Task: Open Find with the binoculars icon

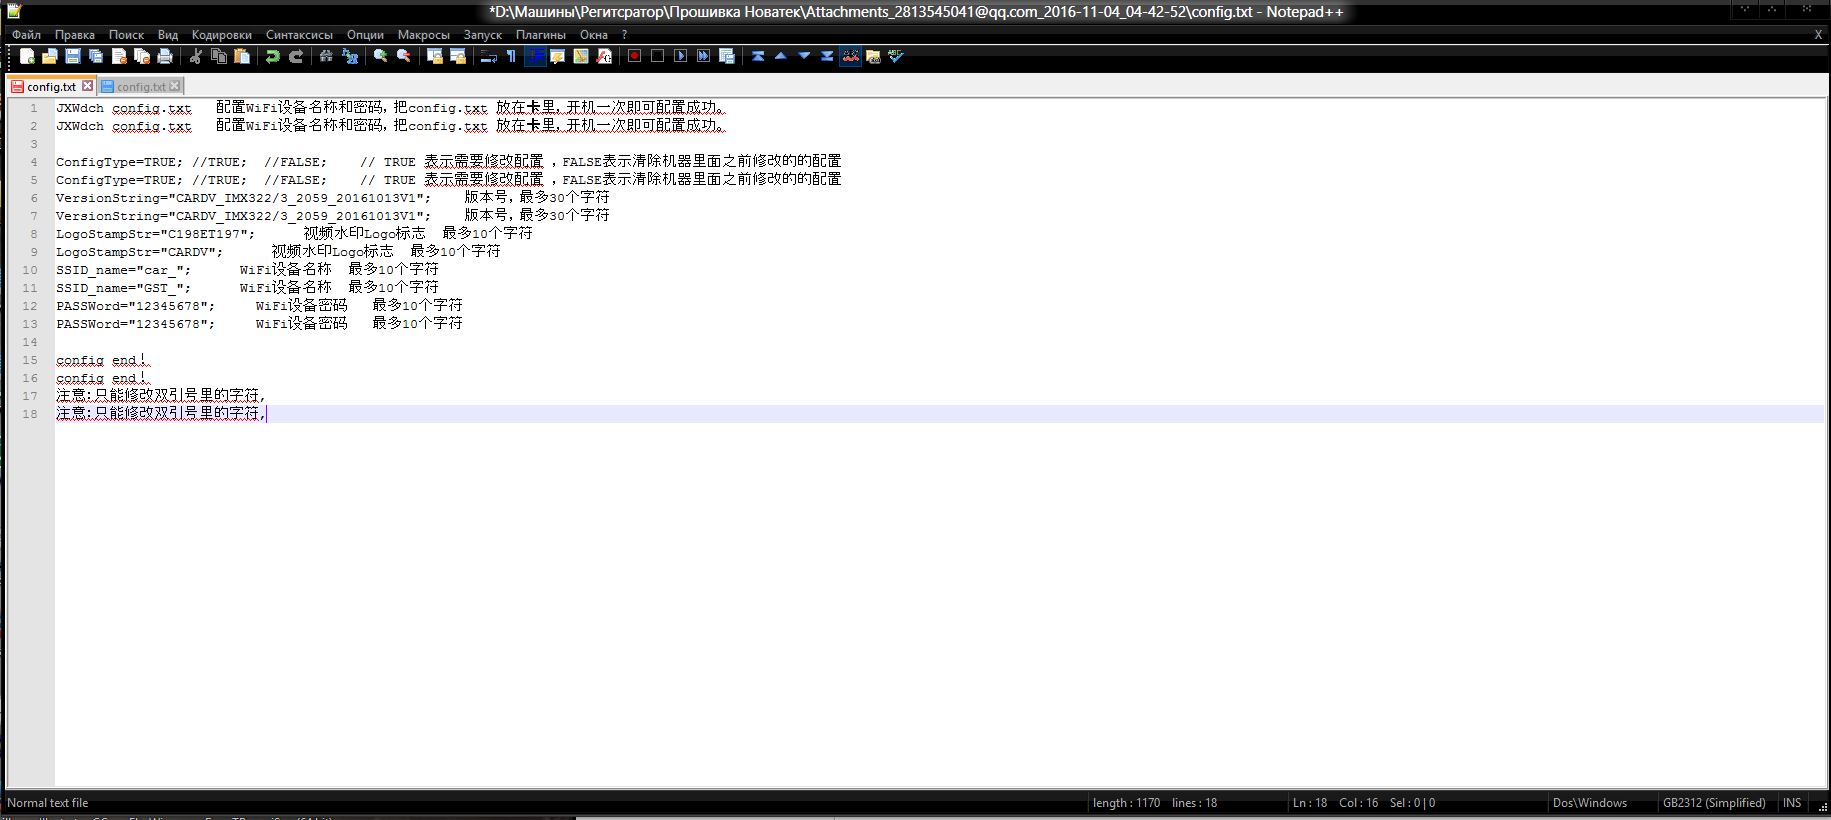Action: pos(326,56)
